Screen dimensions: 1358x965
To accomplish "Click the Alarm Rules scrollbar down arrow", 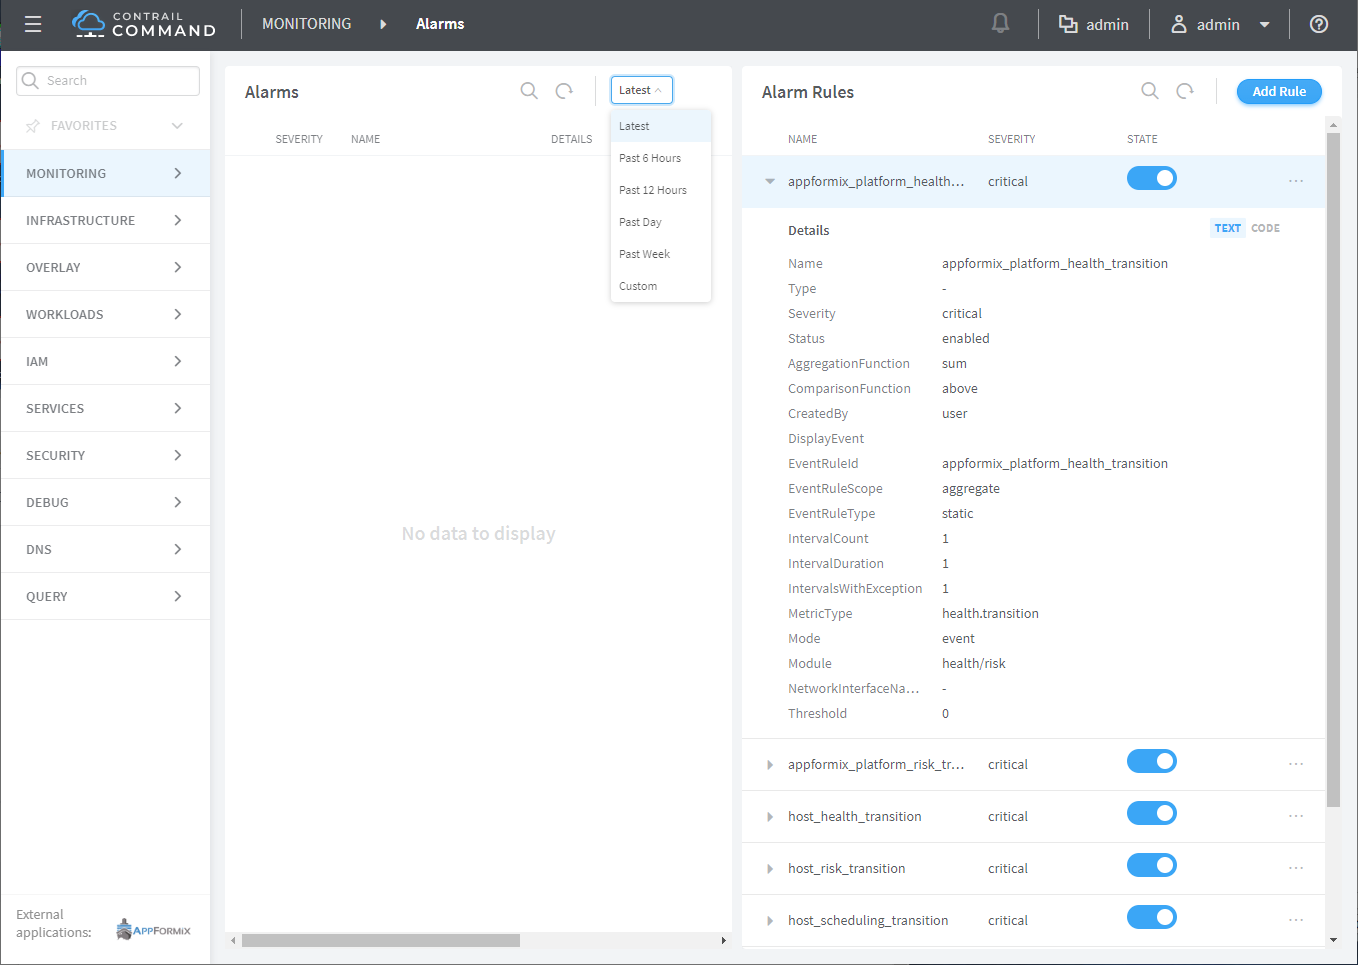I will (1332, 940).
